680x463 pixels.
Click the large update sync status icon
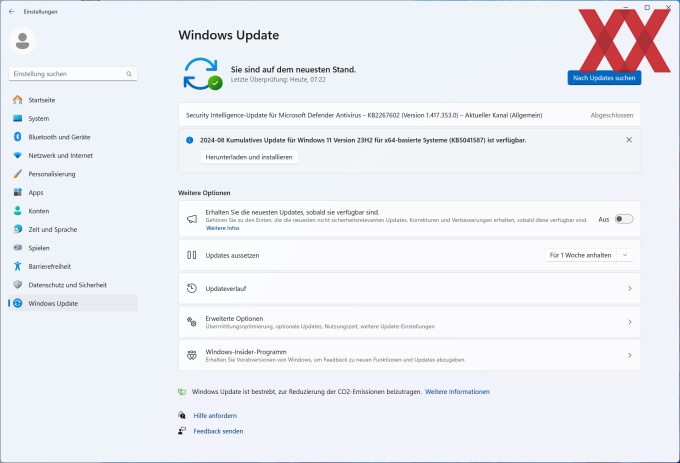(203, 74)
